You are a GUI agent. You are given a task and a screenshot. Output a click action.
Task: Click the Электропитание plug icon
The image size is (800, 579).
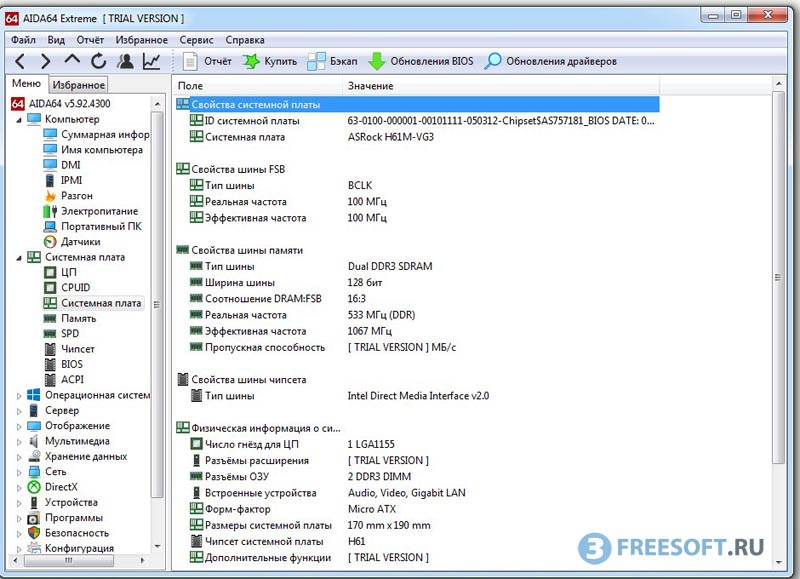click(x=50, y=211)
